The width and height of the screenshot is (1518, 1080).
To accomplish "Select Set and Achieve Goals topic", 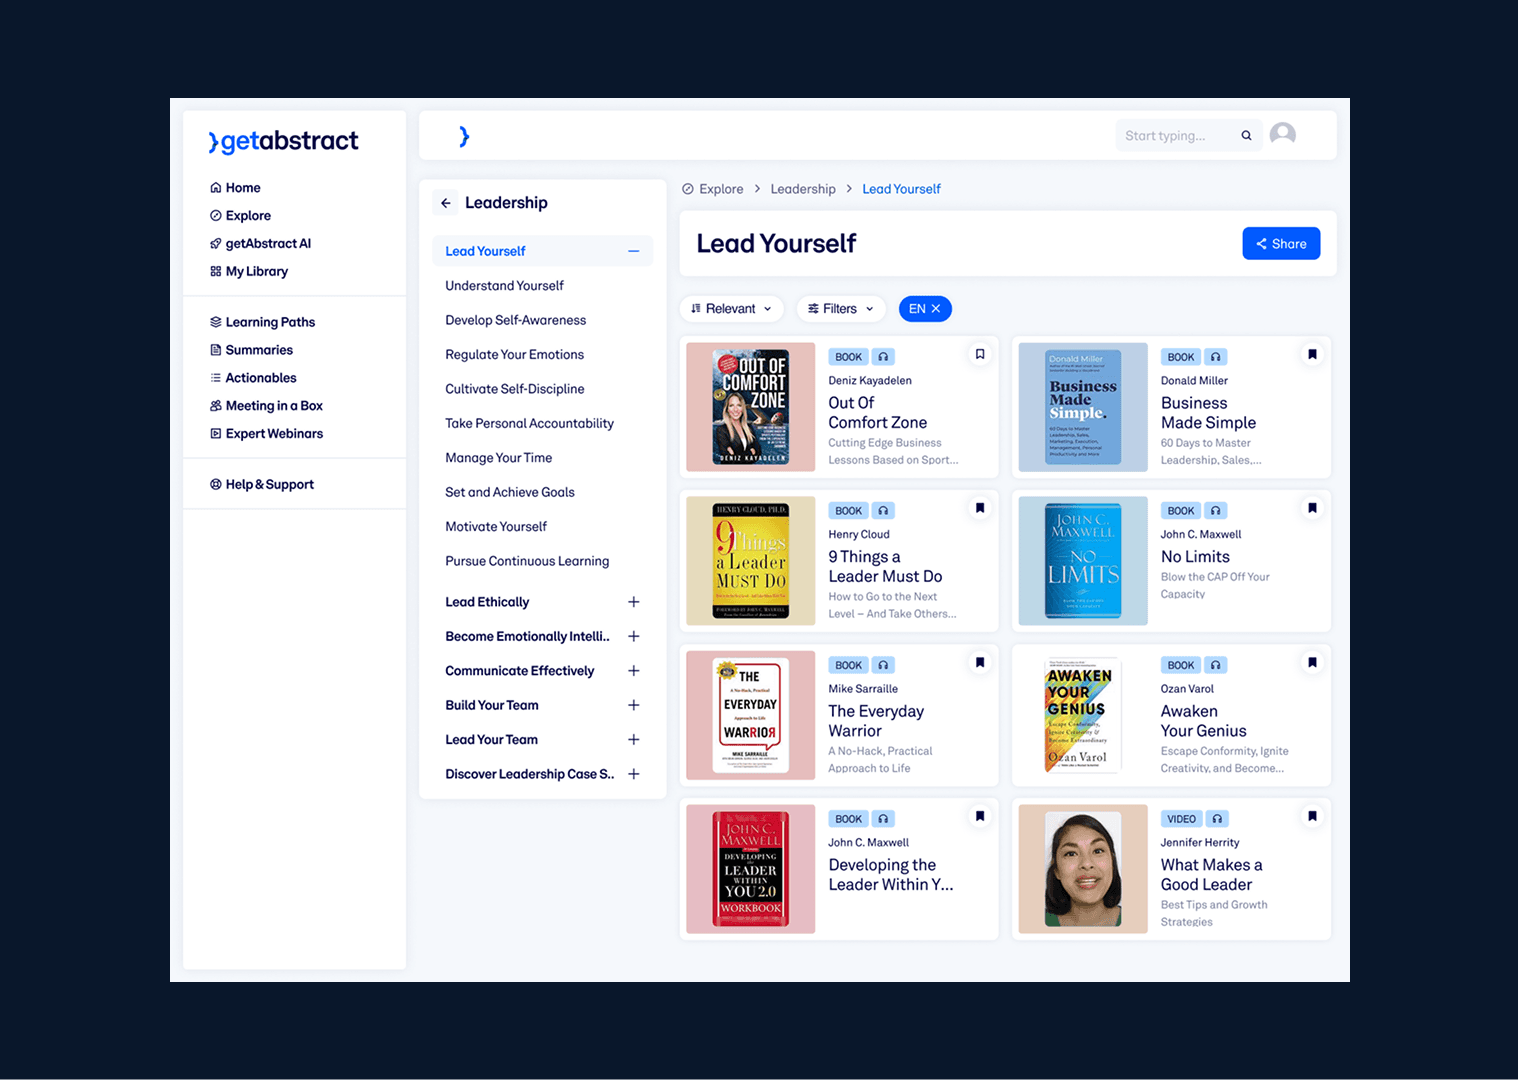I will (x=510, y=493).
